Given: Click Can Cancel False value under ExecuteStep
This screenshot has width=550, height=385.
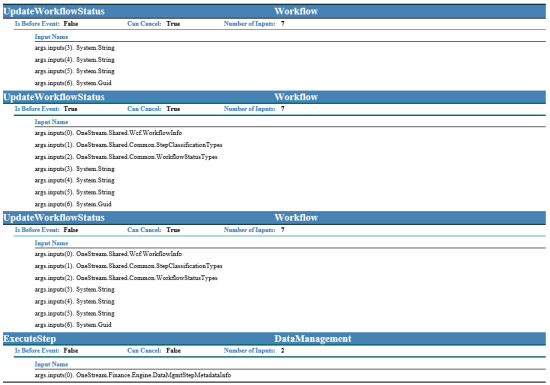Looking at the screenshot, I should click(x=173, y=350).
